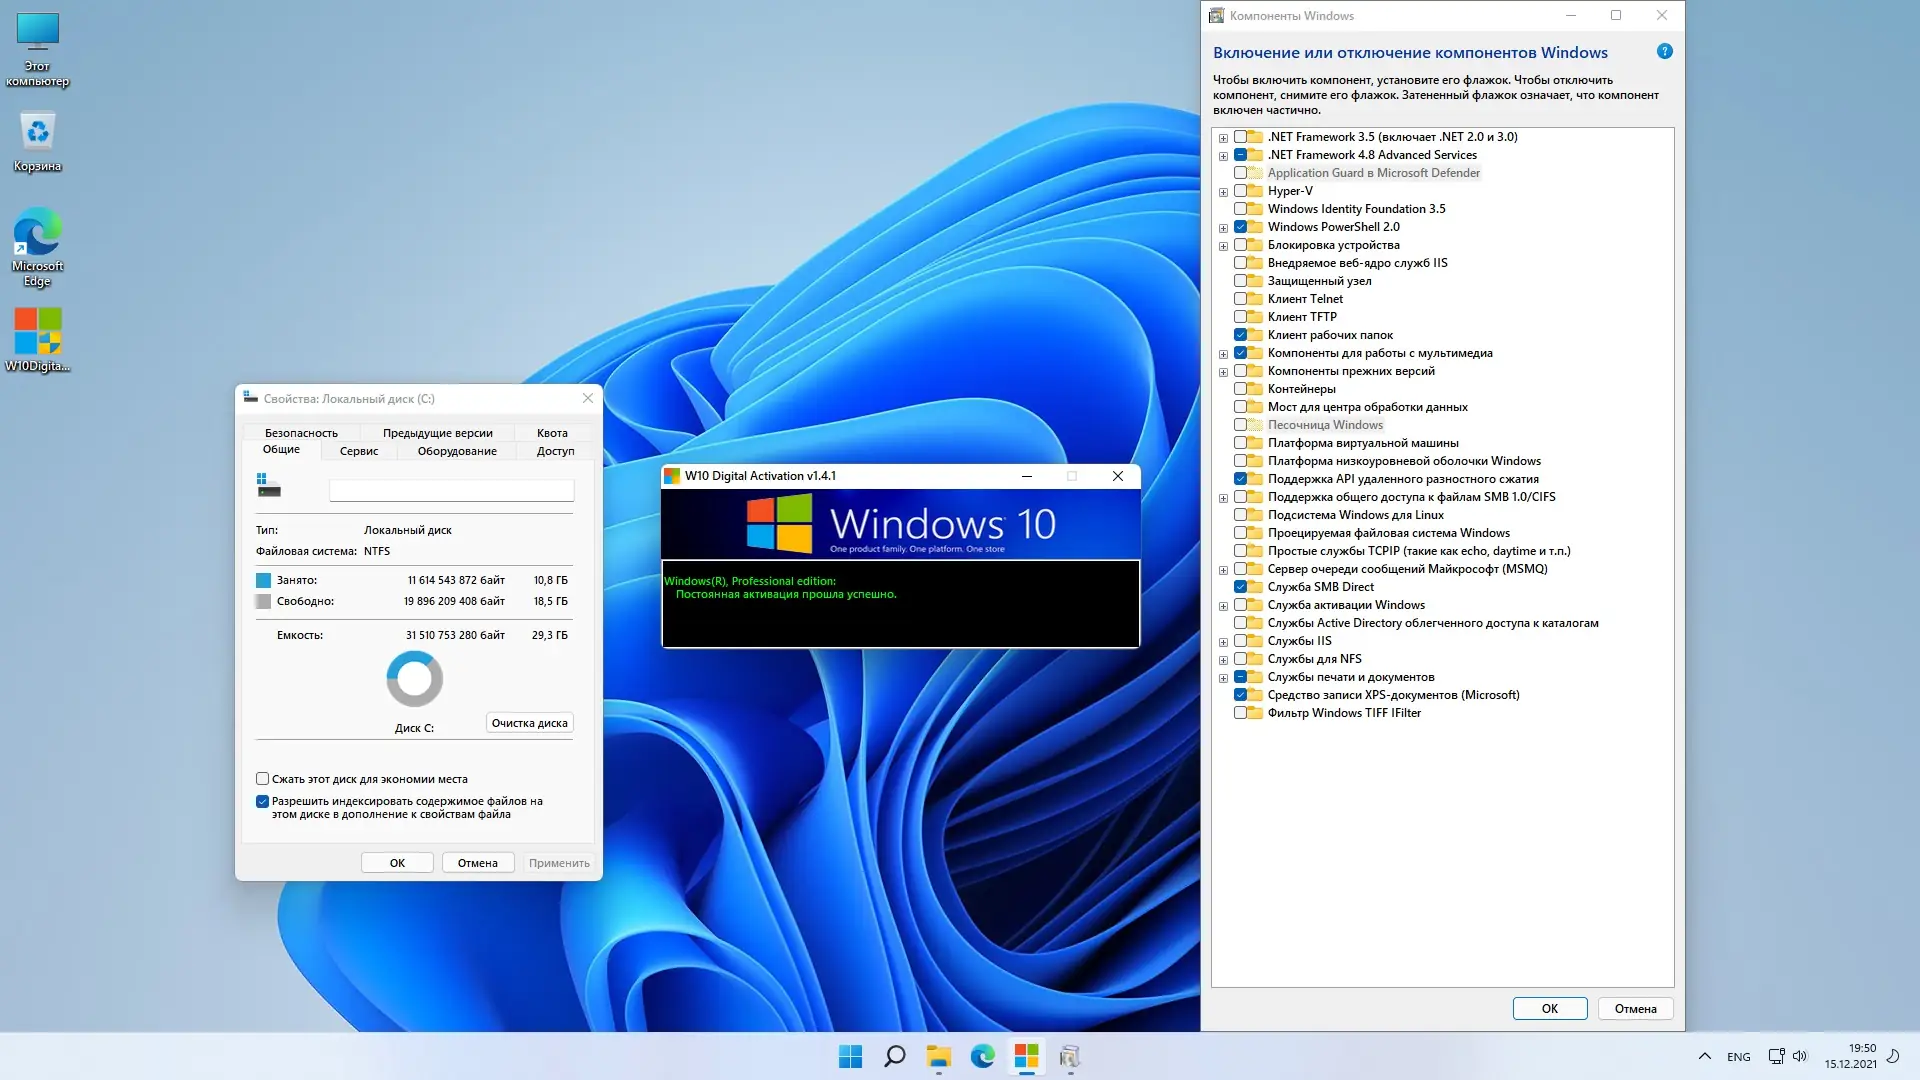Image resolution: width=1920 pixels, height=1080 pixels.
Task: Click the Windows Start button in taskbar
Action: (850, 1056)
